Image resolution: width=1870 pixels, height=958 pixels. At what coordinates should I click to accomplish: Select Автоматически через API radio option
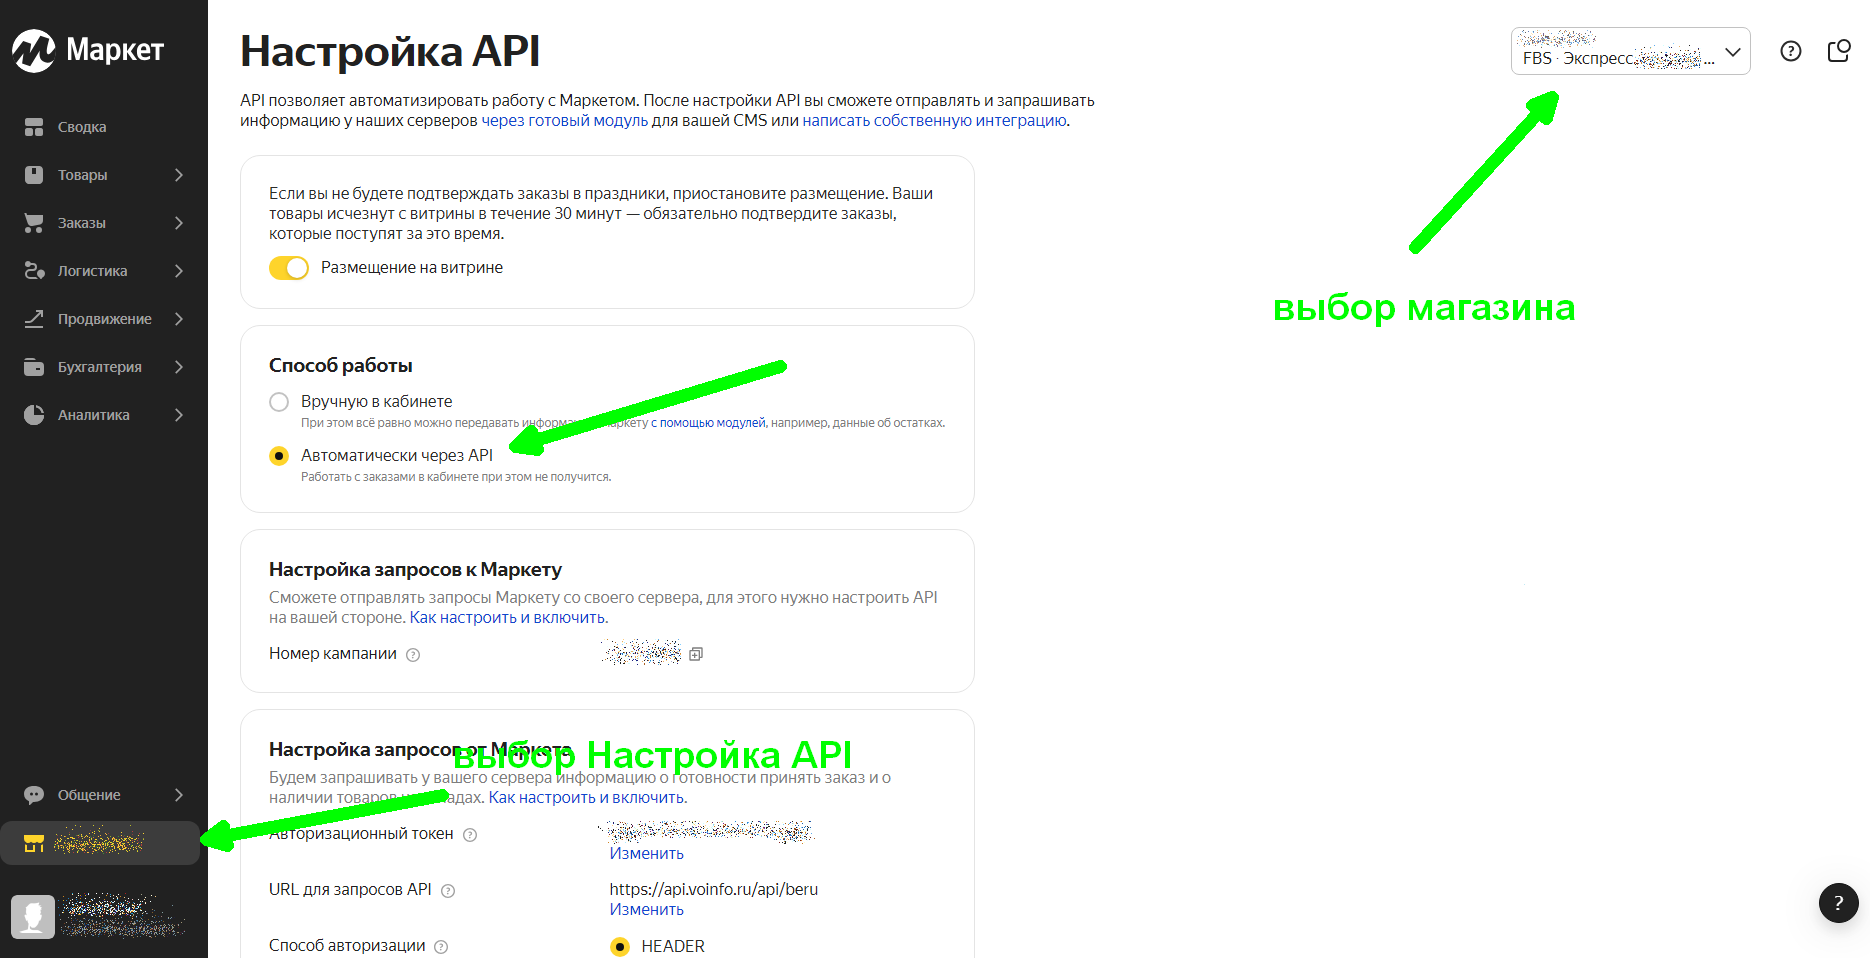279,456
